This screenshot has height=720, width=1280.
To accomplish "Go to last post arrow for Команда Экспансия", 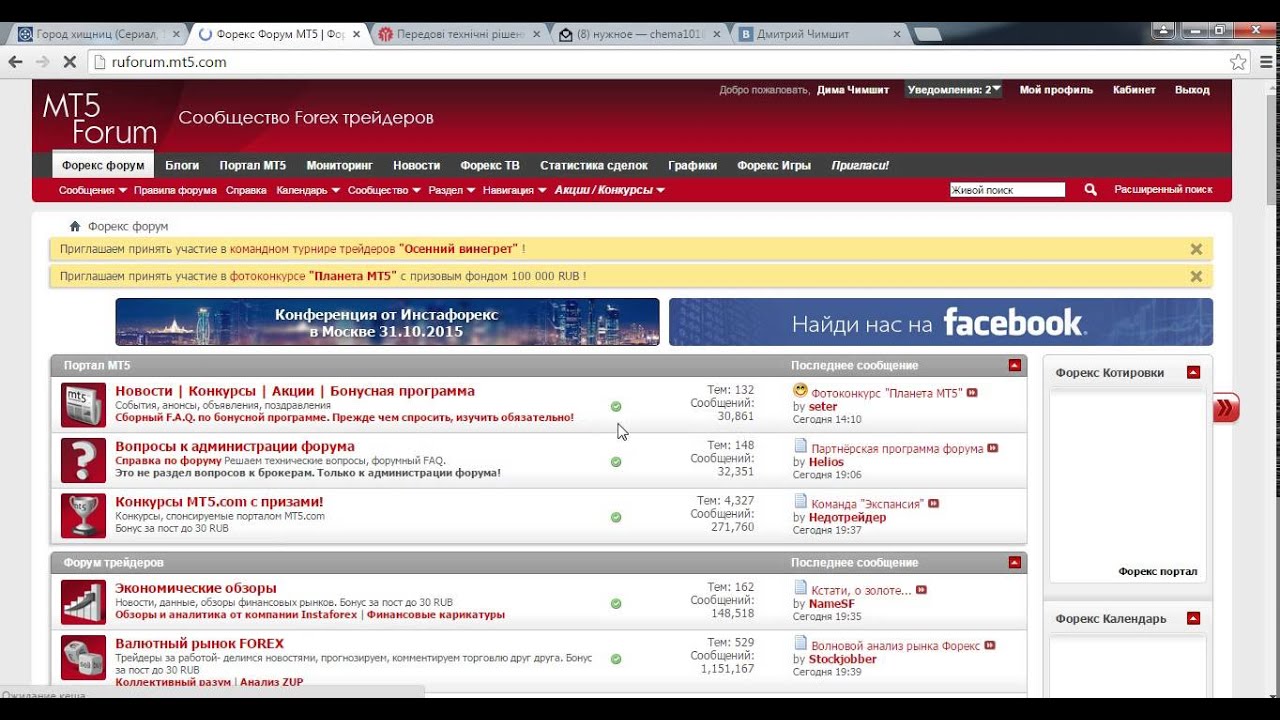I will coord(933,504).
